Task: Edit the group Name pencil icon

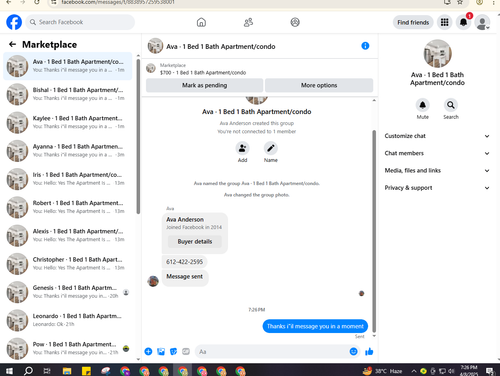Action: (x=271, y=148)
